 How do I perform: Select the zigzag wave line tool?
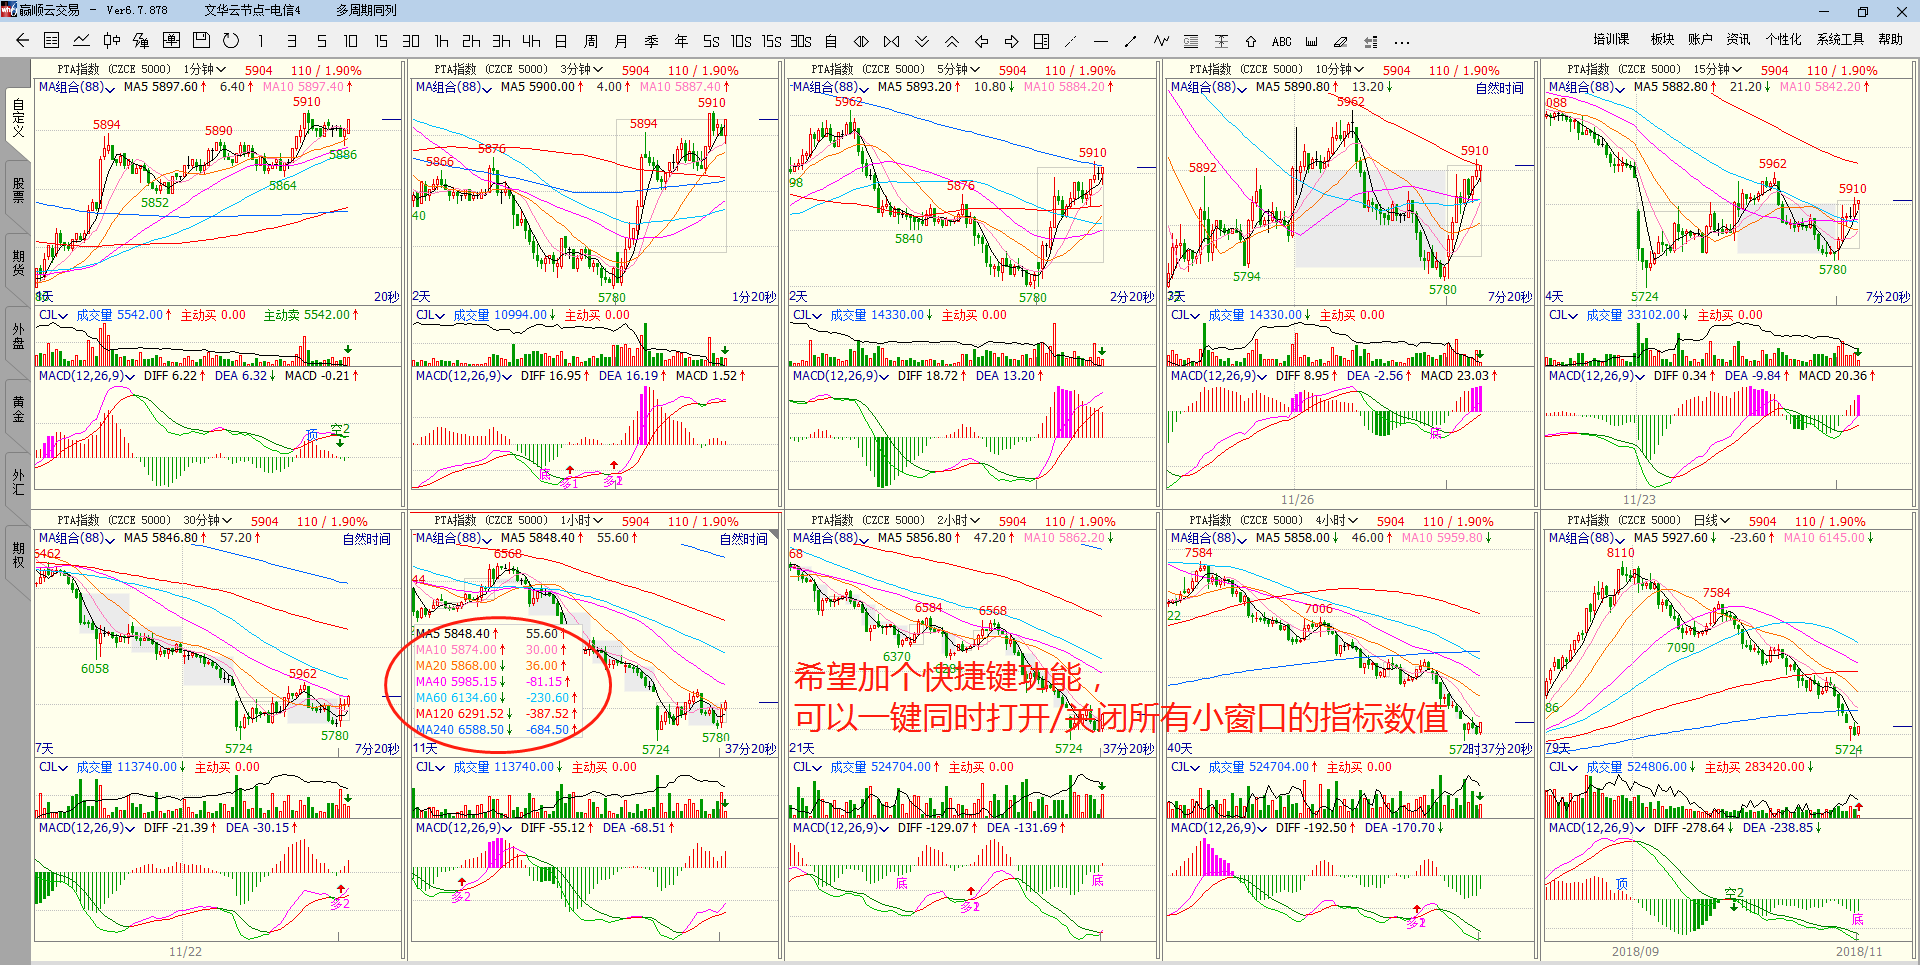click(x=1161, y=41)
